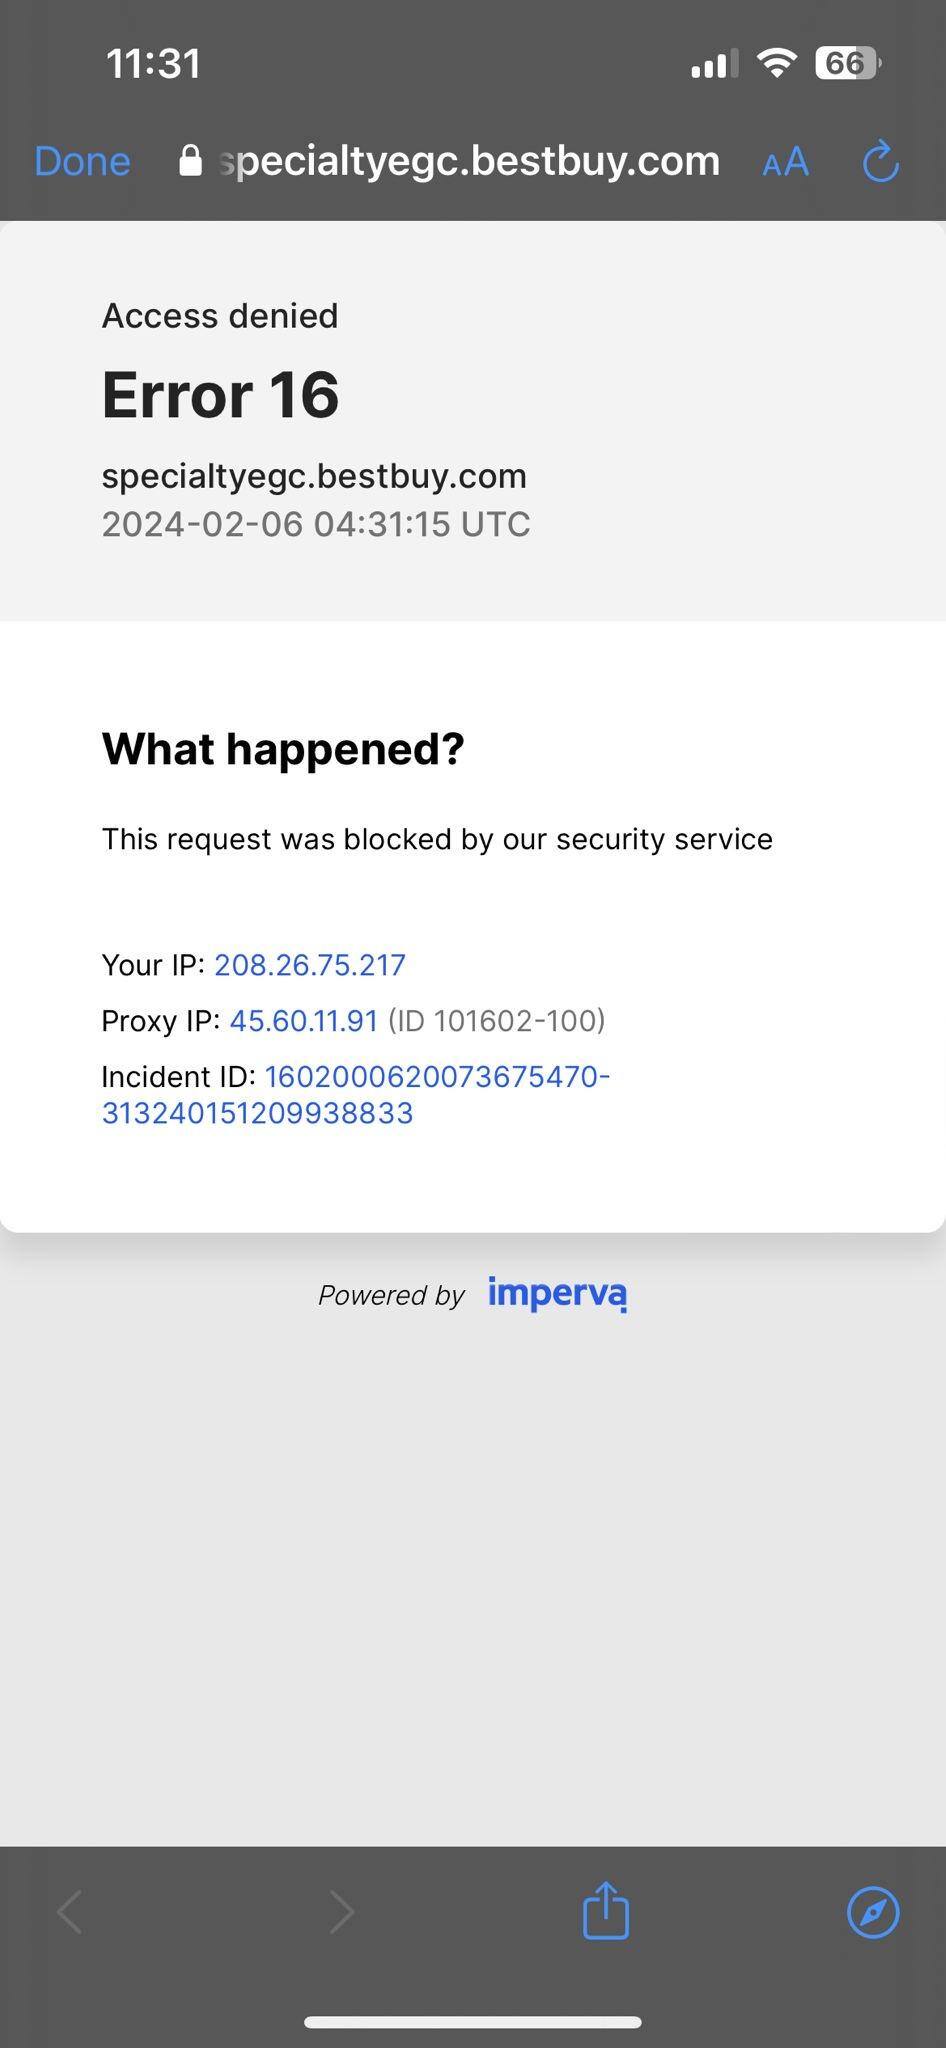Go back using the left chevron
Screen dimensions: 946x2048
point(70,1912)
